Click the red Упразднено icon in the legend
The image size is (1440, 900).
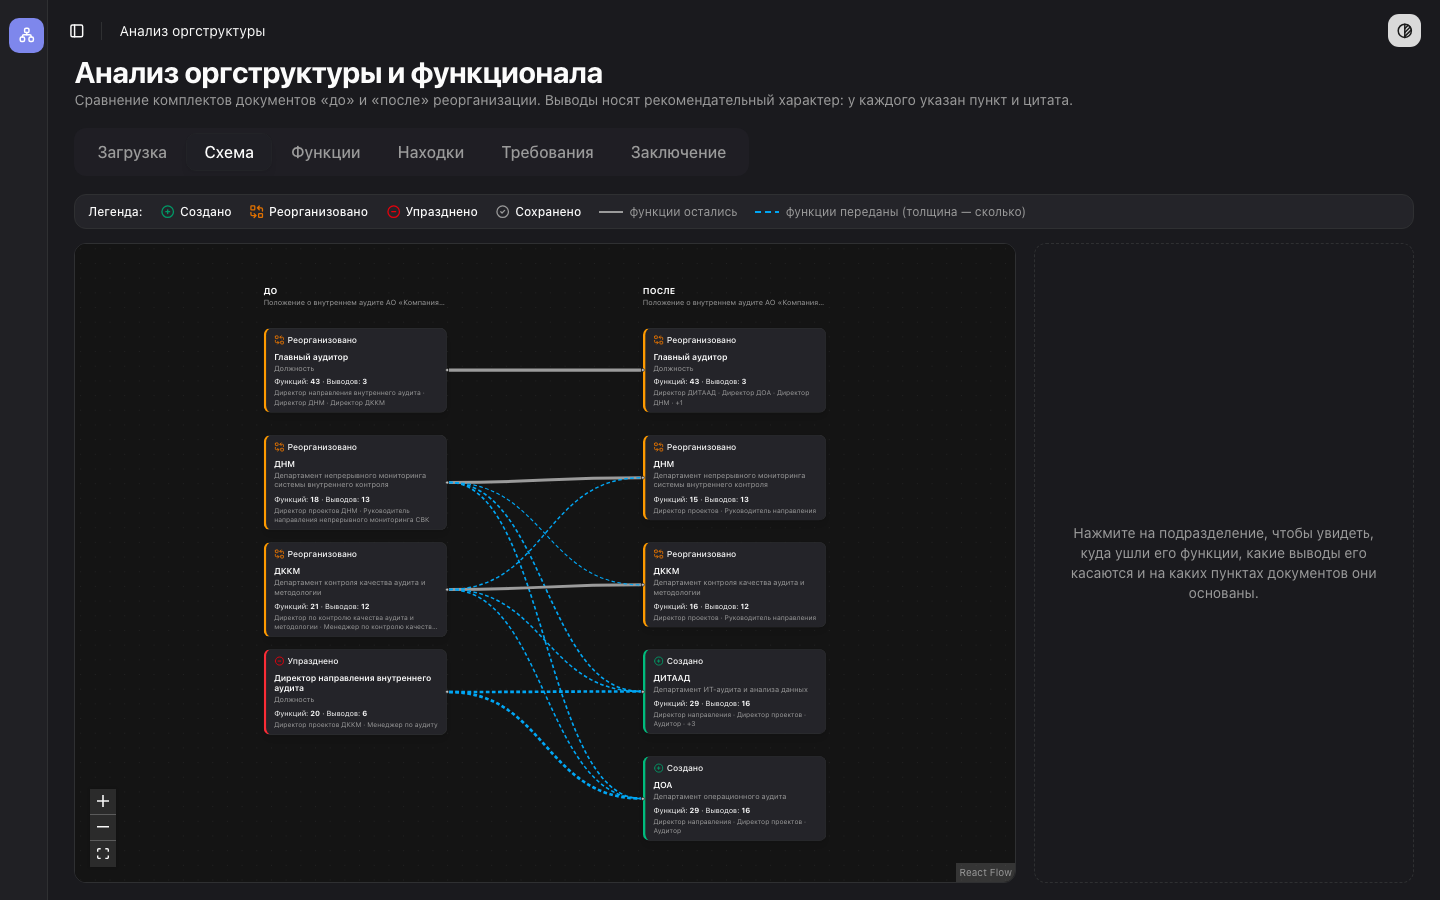(x=394, y=212)
